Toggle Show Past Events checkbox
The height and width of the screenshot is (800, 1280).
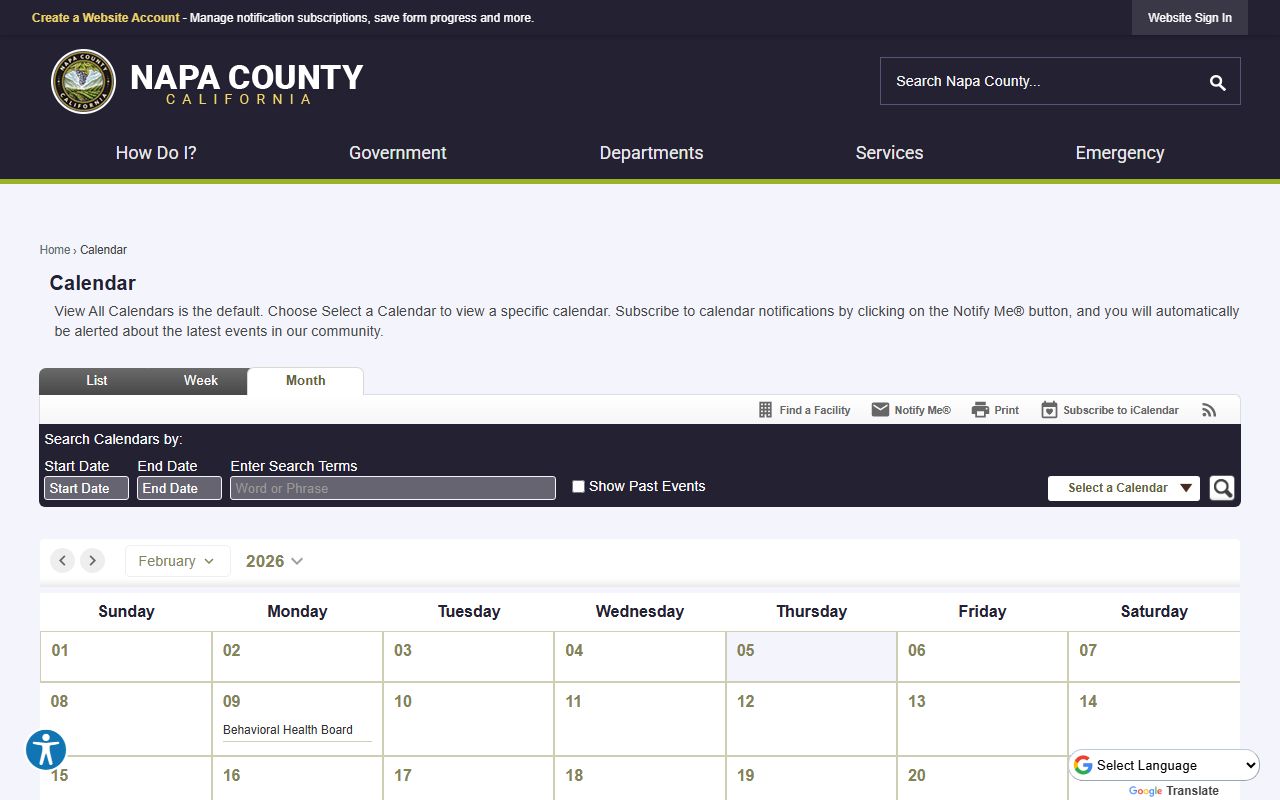point(578,487)
